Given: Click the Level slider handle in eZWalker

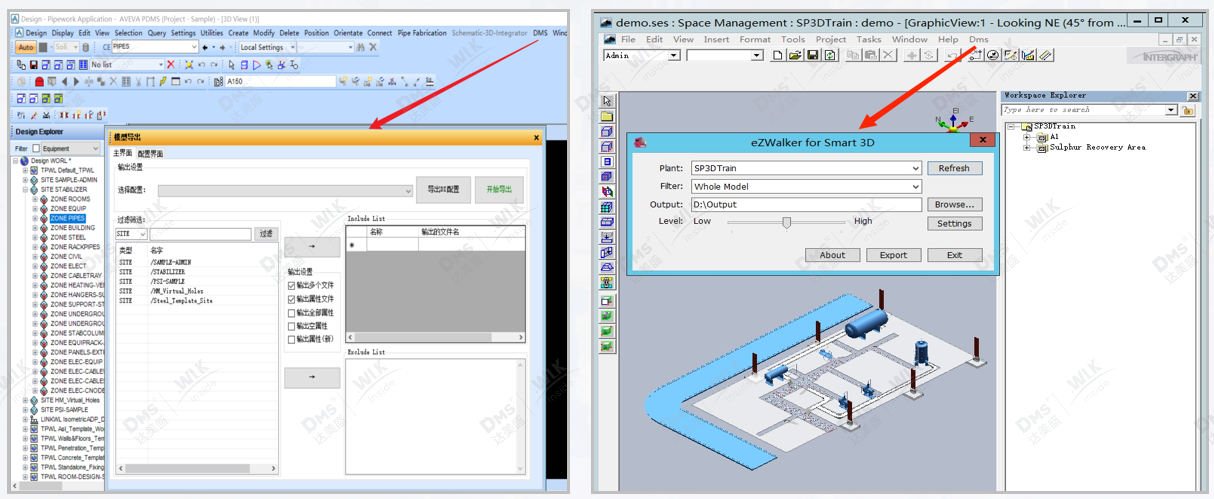Looking at the screenshot, I should click(x=787, y=222).
